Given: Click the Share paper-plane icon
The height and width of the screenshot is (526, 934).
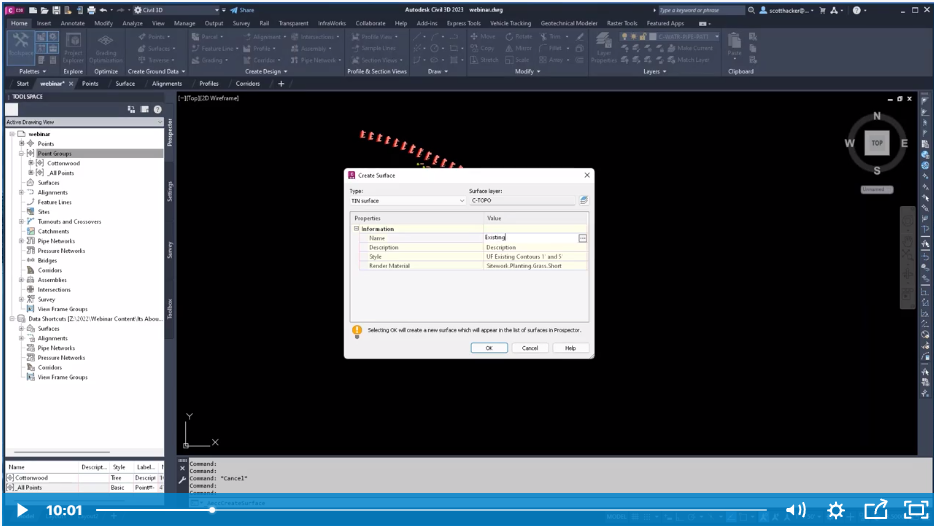Looking at the screenshot, I should click(x=234, y=10).
